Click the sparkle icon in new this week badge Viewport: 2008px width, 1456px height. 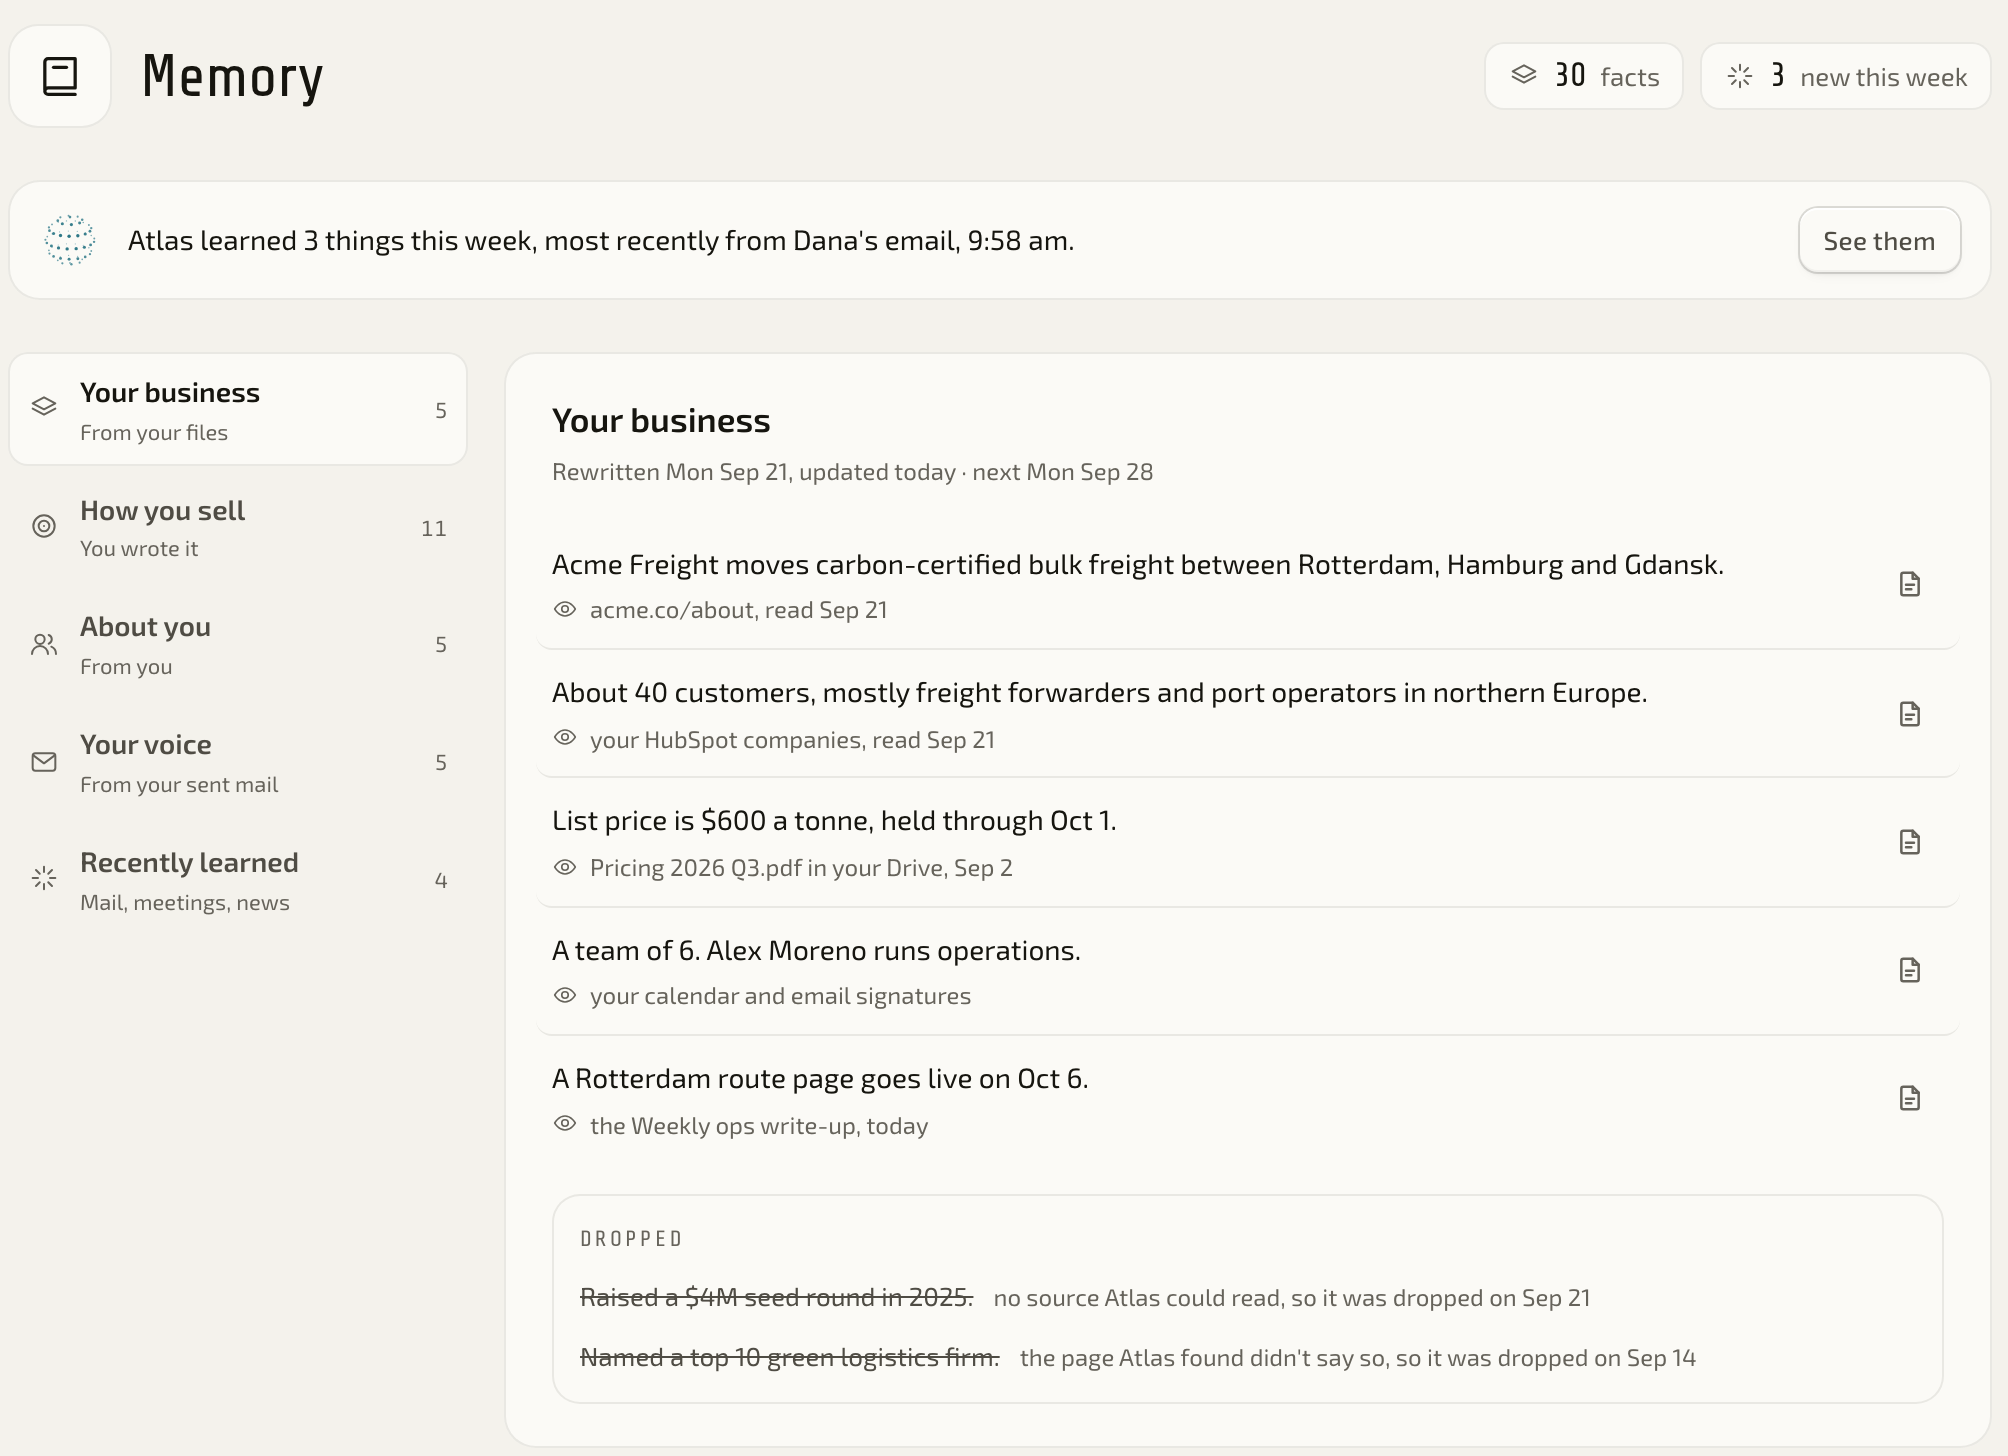(x=1740, y=76)
